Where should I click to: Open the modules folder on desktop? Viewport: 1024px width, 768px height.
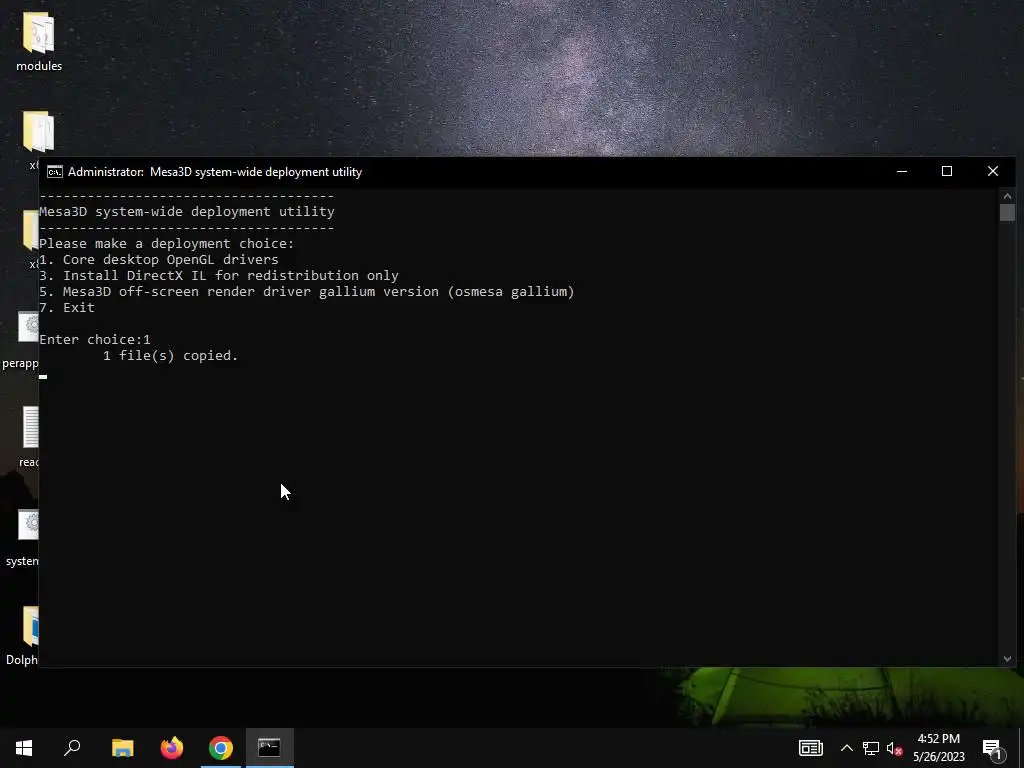pos(39,41)
